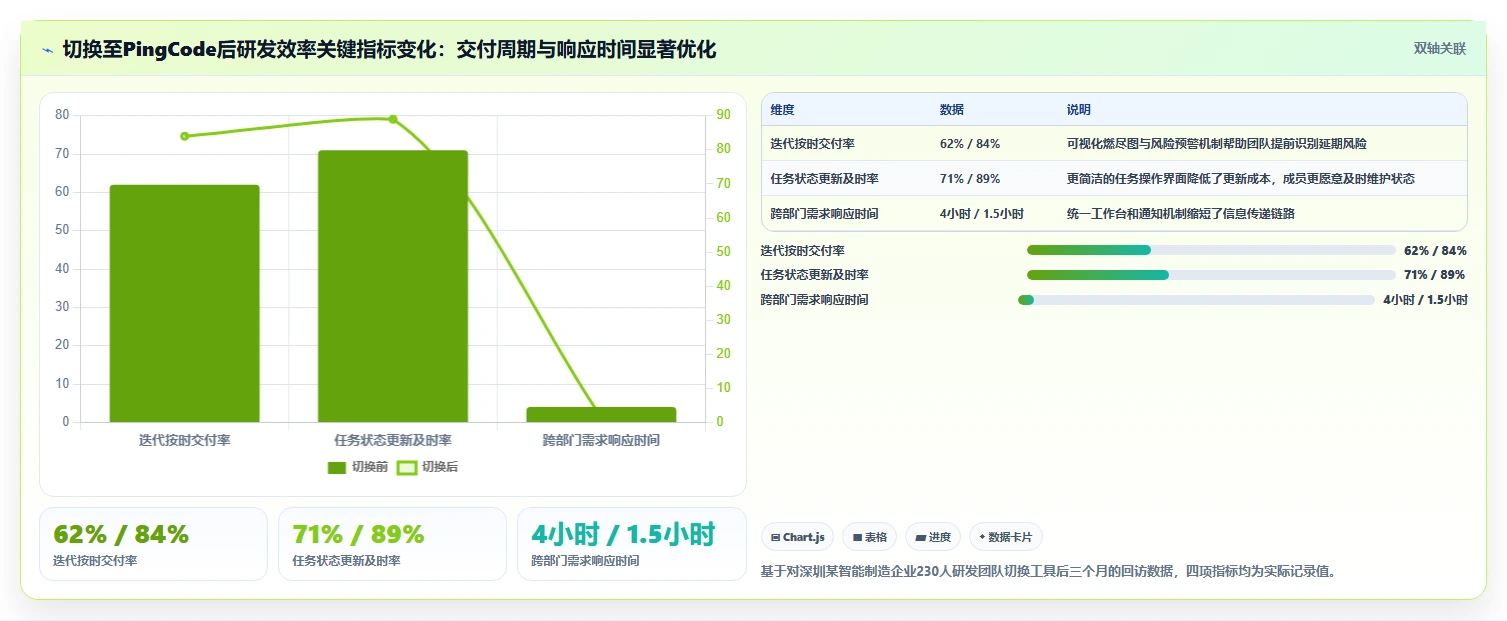This screenshot has height=621, width=1507.
Task: Toggle the 切换前 legend swatch
Action: pos(337,467)
